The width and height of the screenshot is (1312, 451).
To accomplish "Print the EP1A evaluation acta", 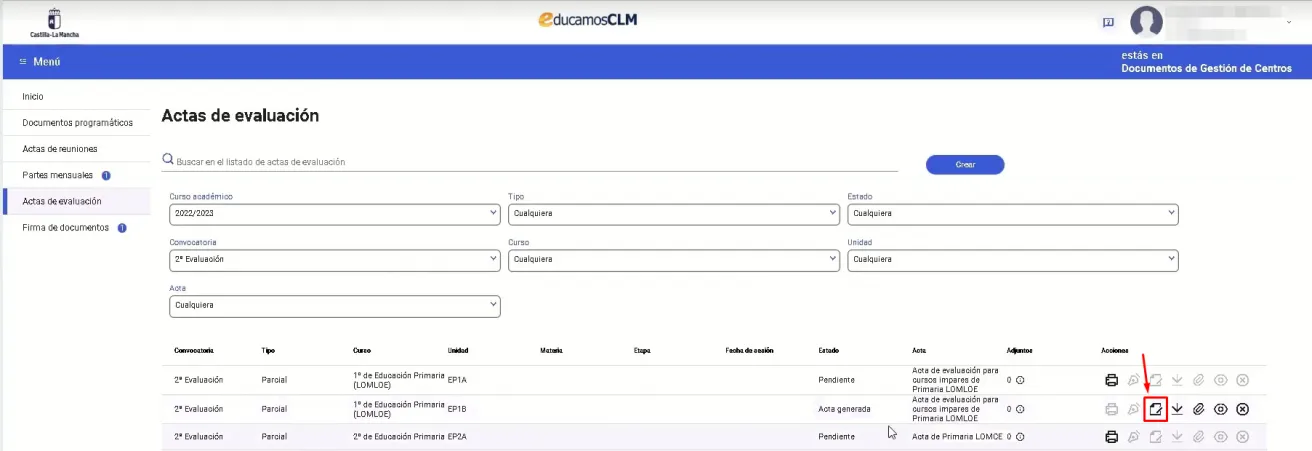I will [1111, 380].
